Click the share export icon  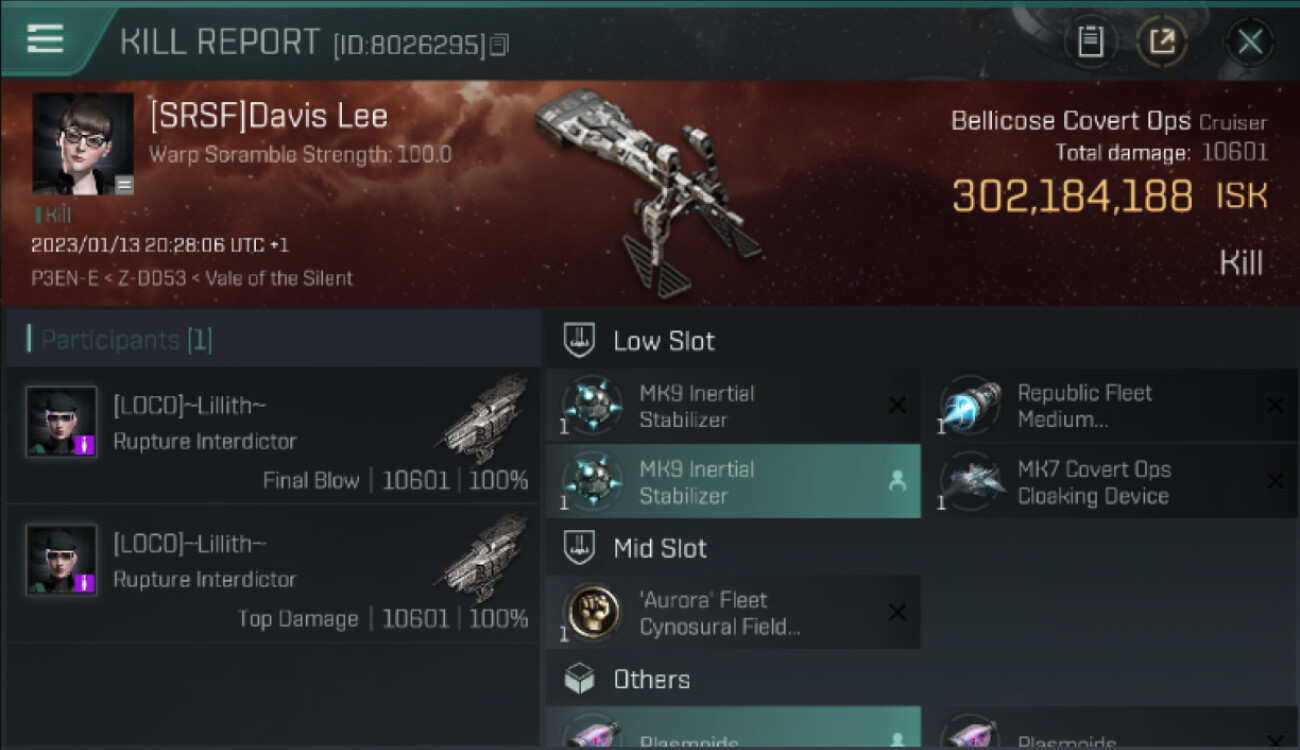[1162, 41]
